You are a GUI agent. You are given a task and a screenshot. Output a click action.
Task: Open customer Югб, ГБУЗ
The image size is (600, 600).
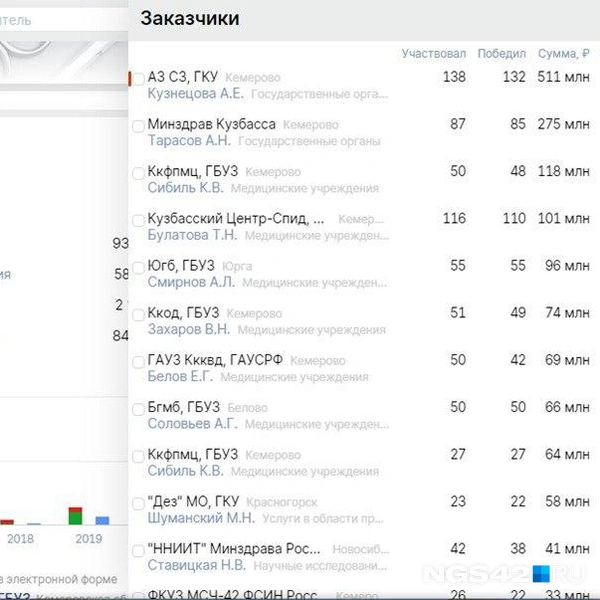pyautogui.click(x=181, y=266)
